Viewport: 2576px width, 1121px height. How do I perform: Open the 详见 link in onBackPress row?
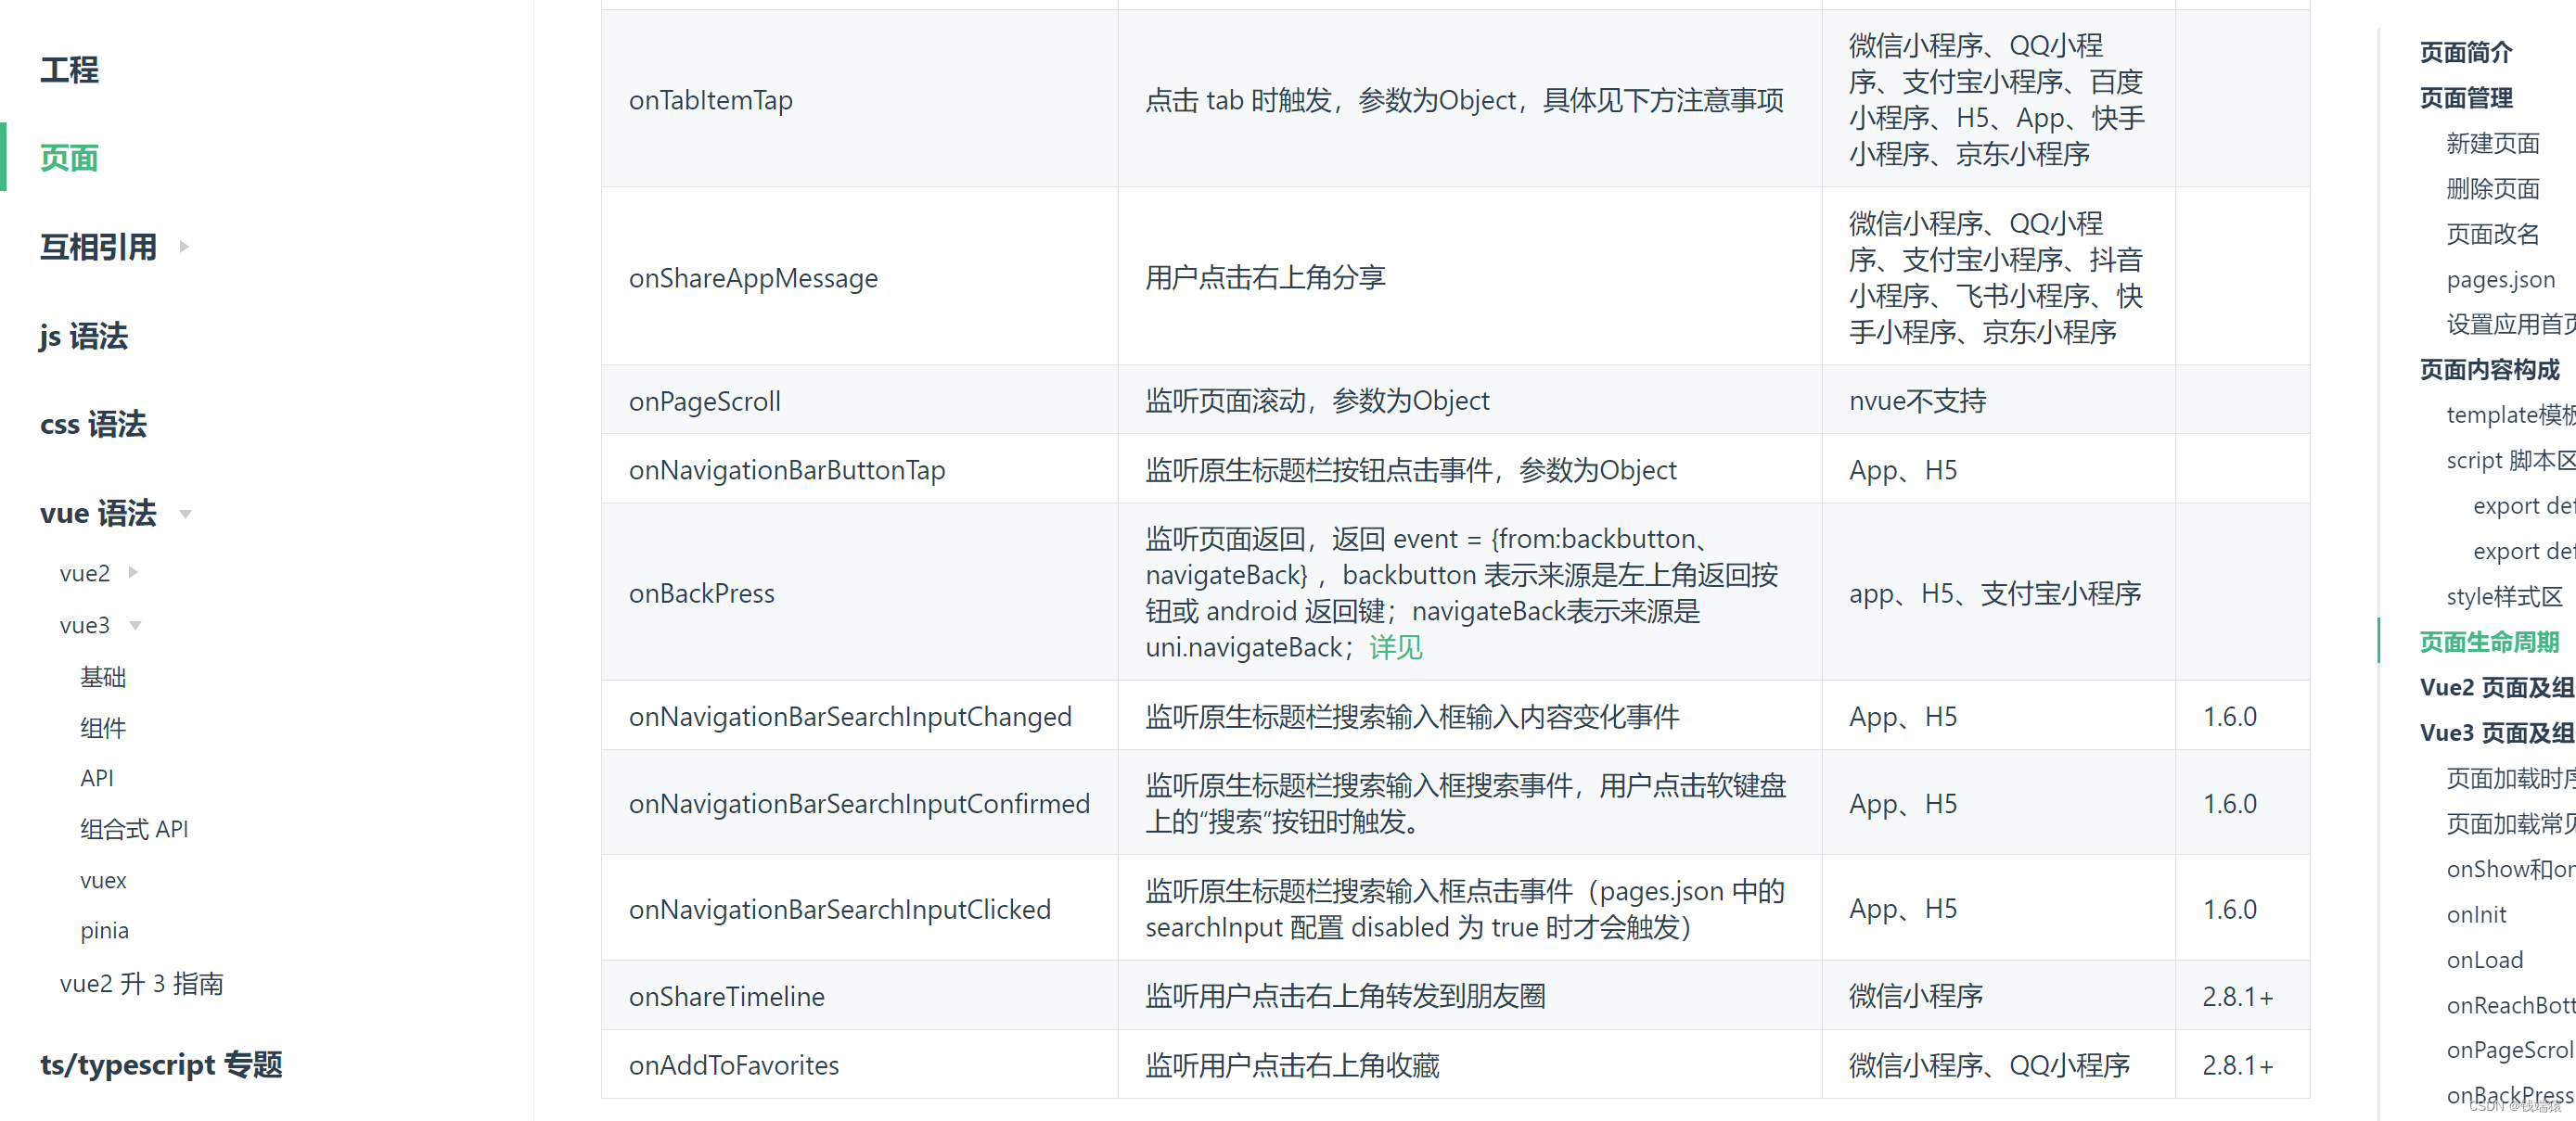tap(1395, 648)
